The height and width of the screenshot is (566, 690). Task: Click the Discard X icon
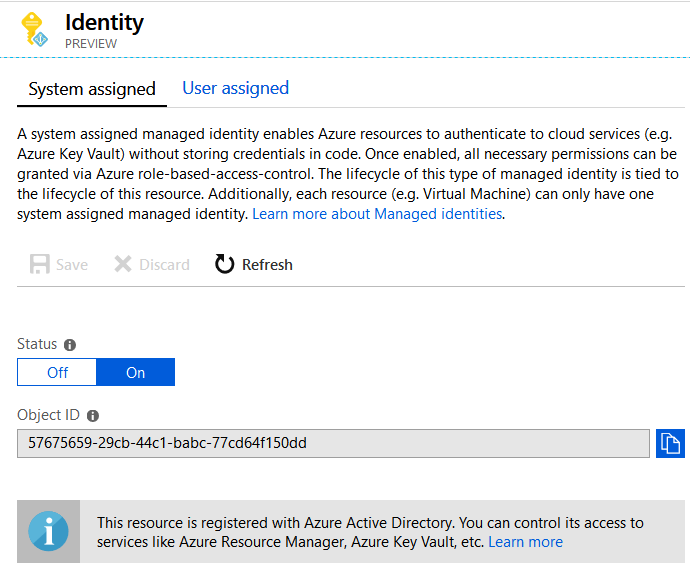(123, 264)
